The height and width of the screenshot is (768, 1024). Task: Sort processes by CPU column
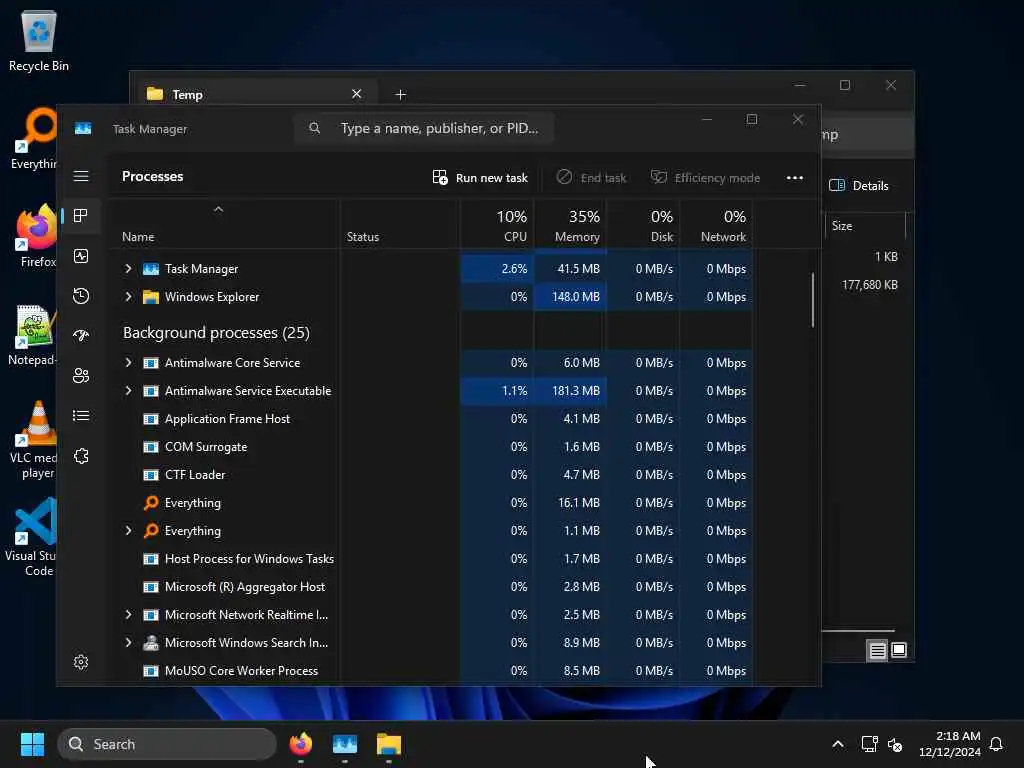498,225
